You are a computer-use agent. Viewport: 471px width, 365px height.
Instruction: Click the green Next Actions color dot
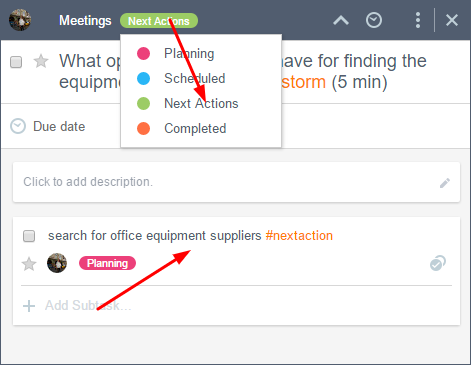coord(143,103)
